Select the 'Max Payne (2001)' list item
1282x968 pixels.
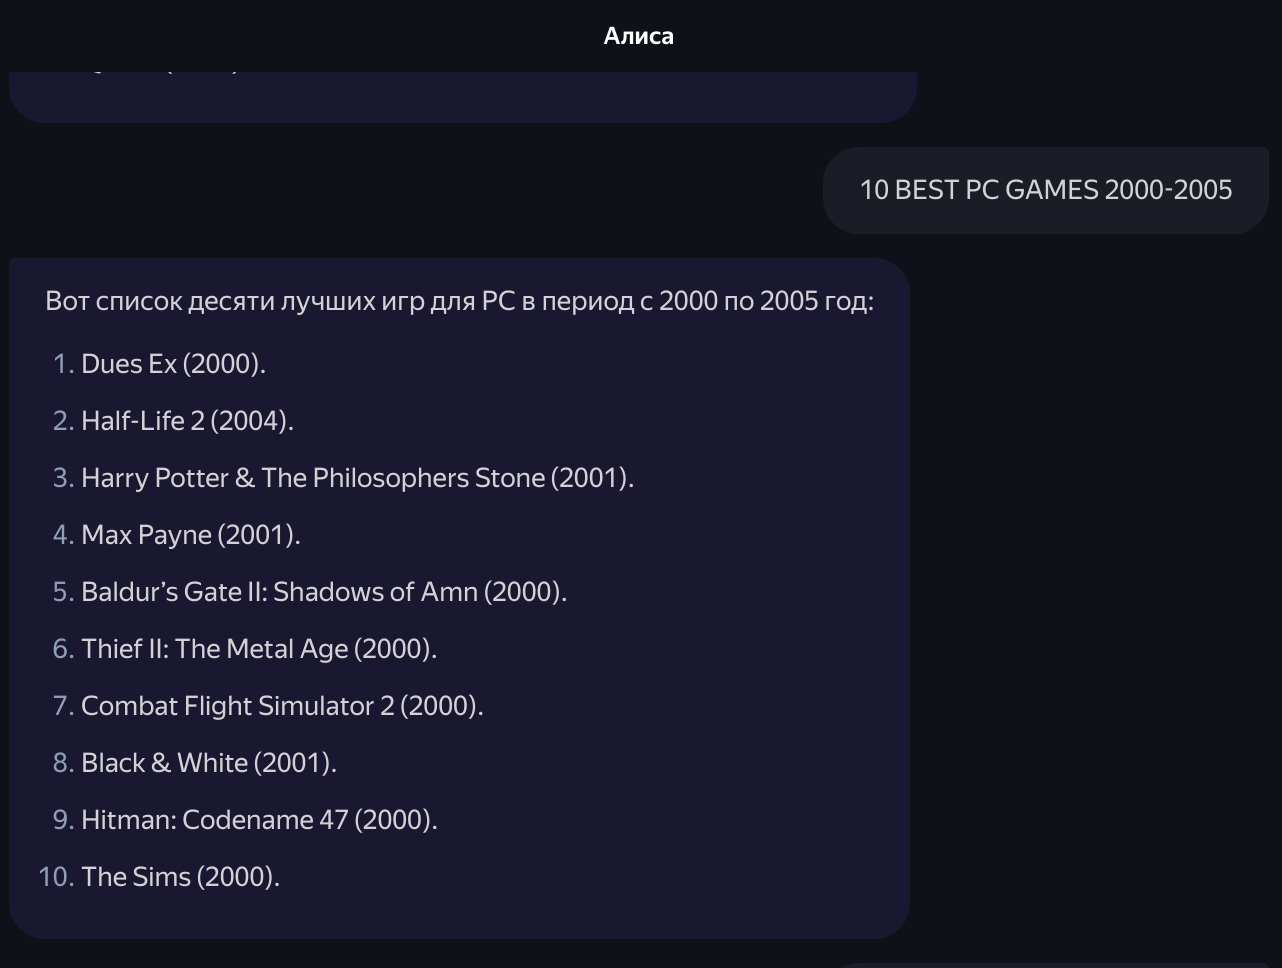[190, 535]
